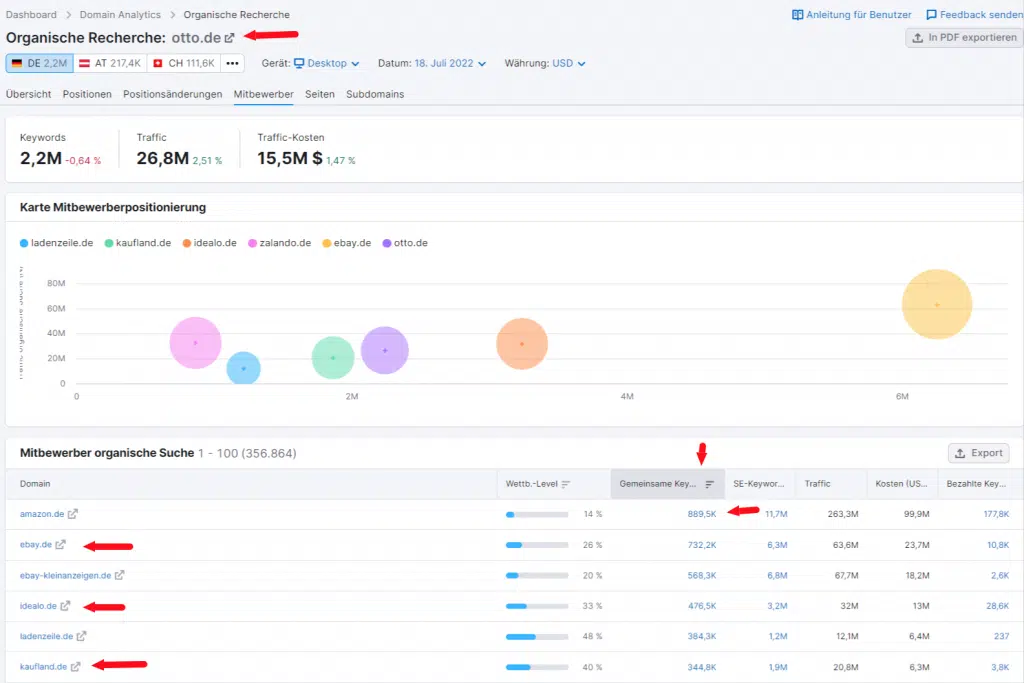Click sort icon in Gemeinsame Keywords column

pyautogui.click(x=709, y=484)
